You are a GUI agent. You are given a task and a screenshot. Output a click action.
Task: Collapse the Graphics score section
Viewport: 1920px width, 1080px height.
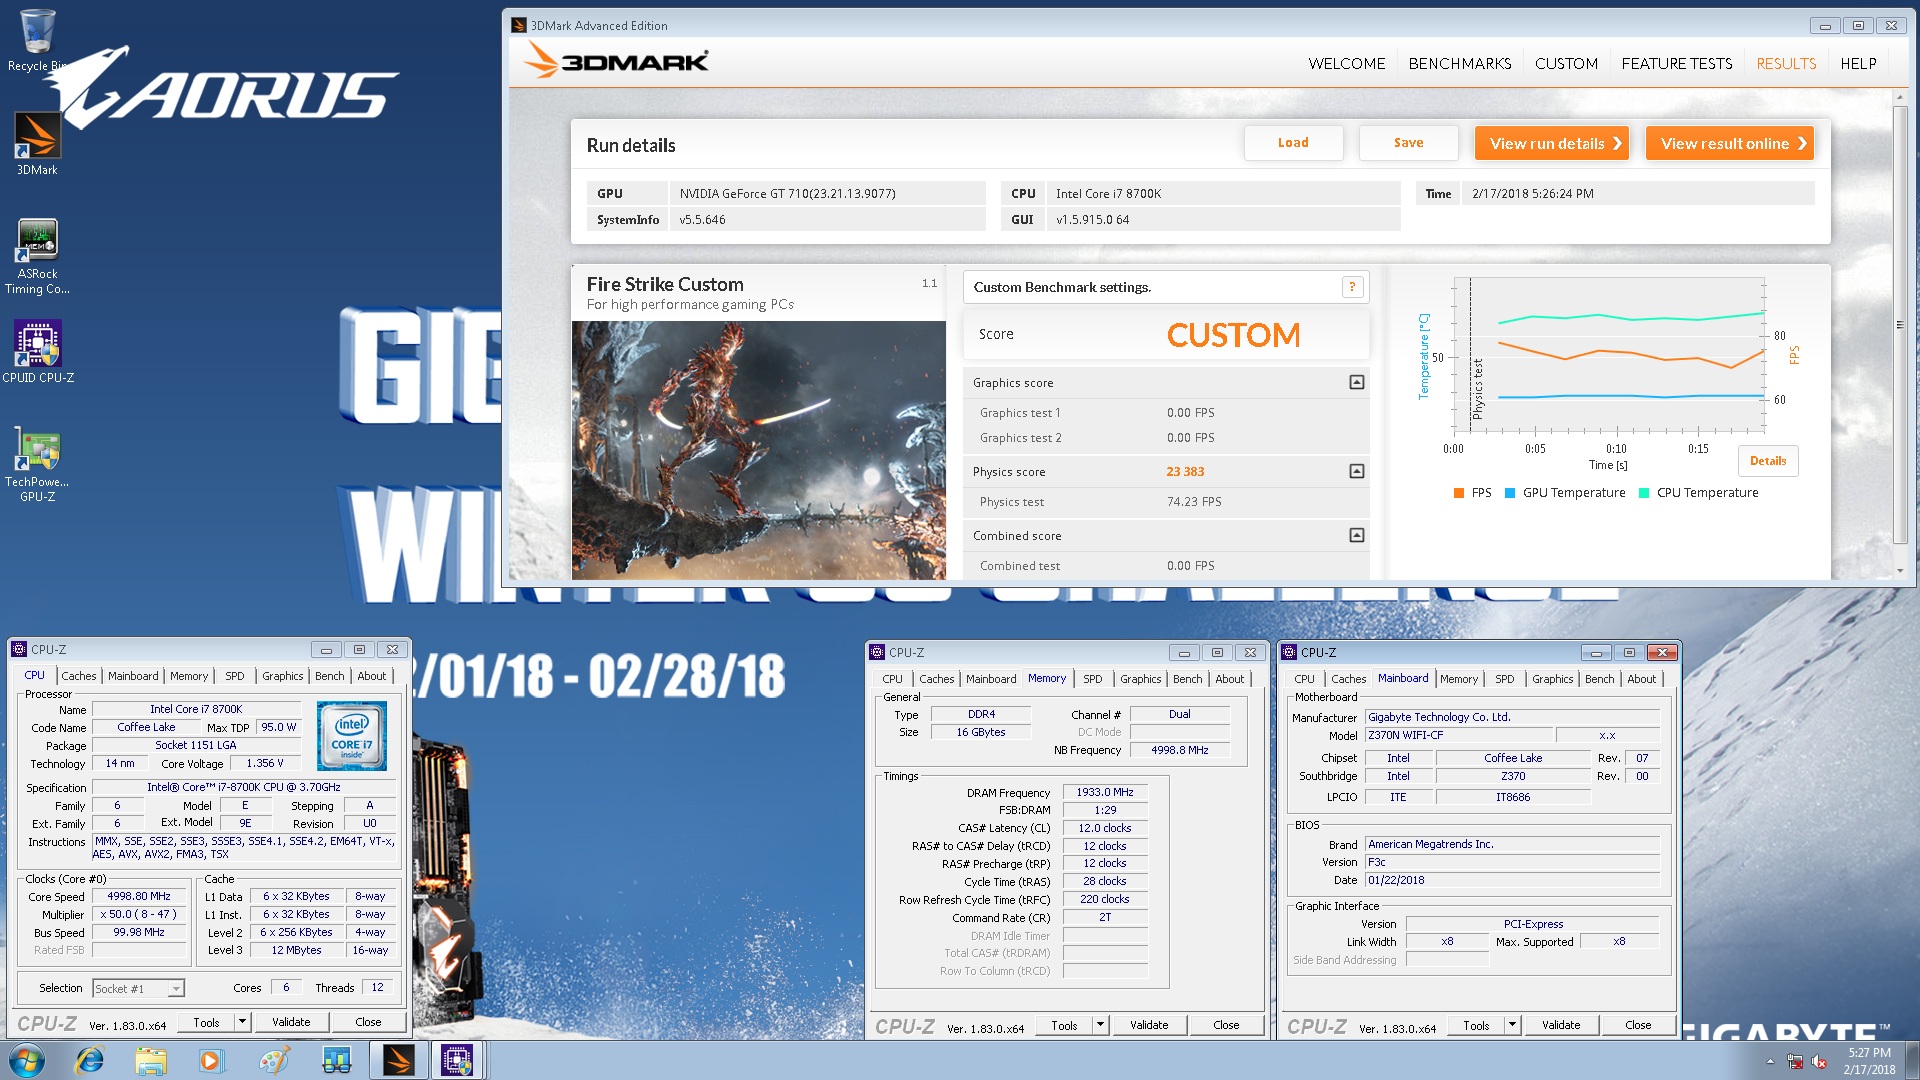click(x=1357, y=382)
